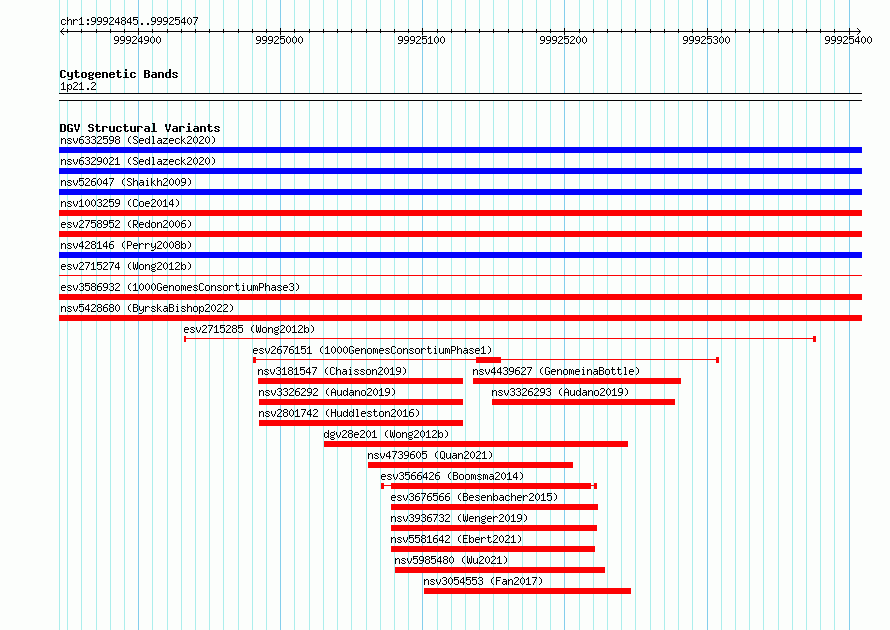Select nsv3054553 (Fan2017) label
Image resolution: width=890 pixels, height=630 pixels.
point(483,581)
